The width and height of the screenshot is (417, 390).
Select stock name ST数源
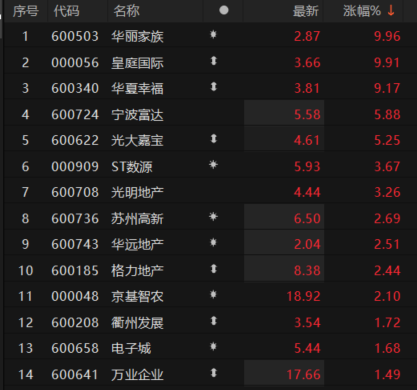pyautogui.click(x=132, y=166)
